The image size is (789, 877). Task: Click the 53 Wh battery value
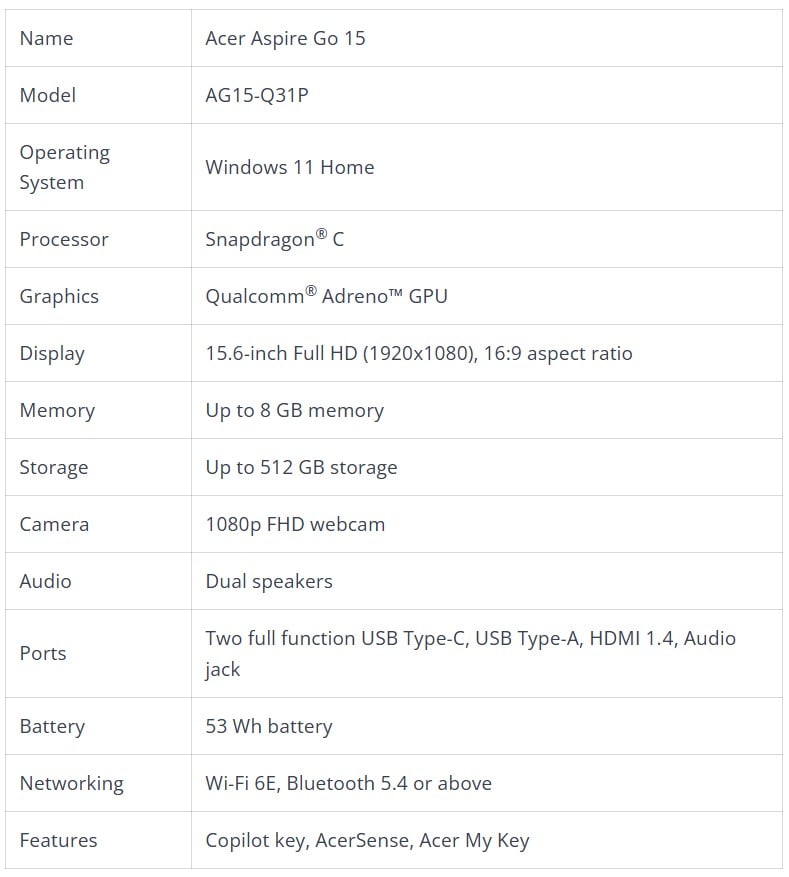pos(269,727)
